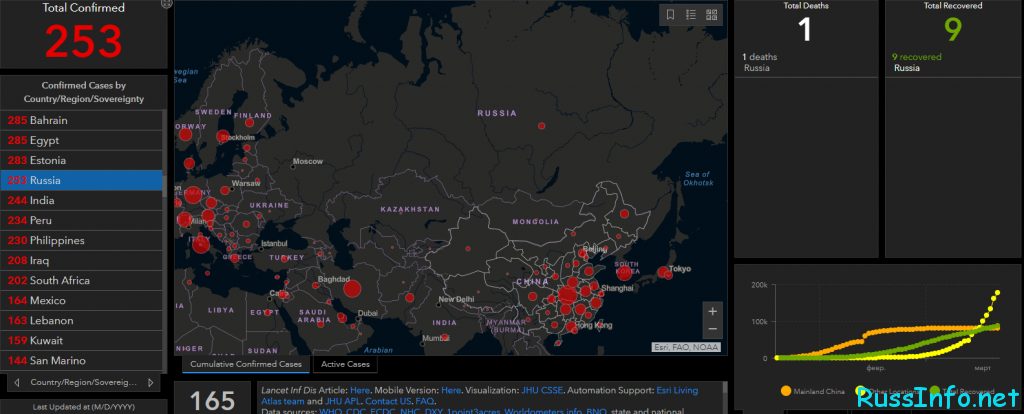This screenshot has width=1024, height=414.
Task: Go to previous list with left arrow
Action: (17, 383)
